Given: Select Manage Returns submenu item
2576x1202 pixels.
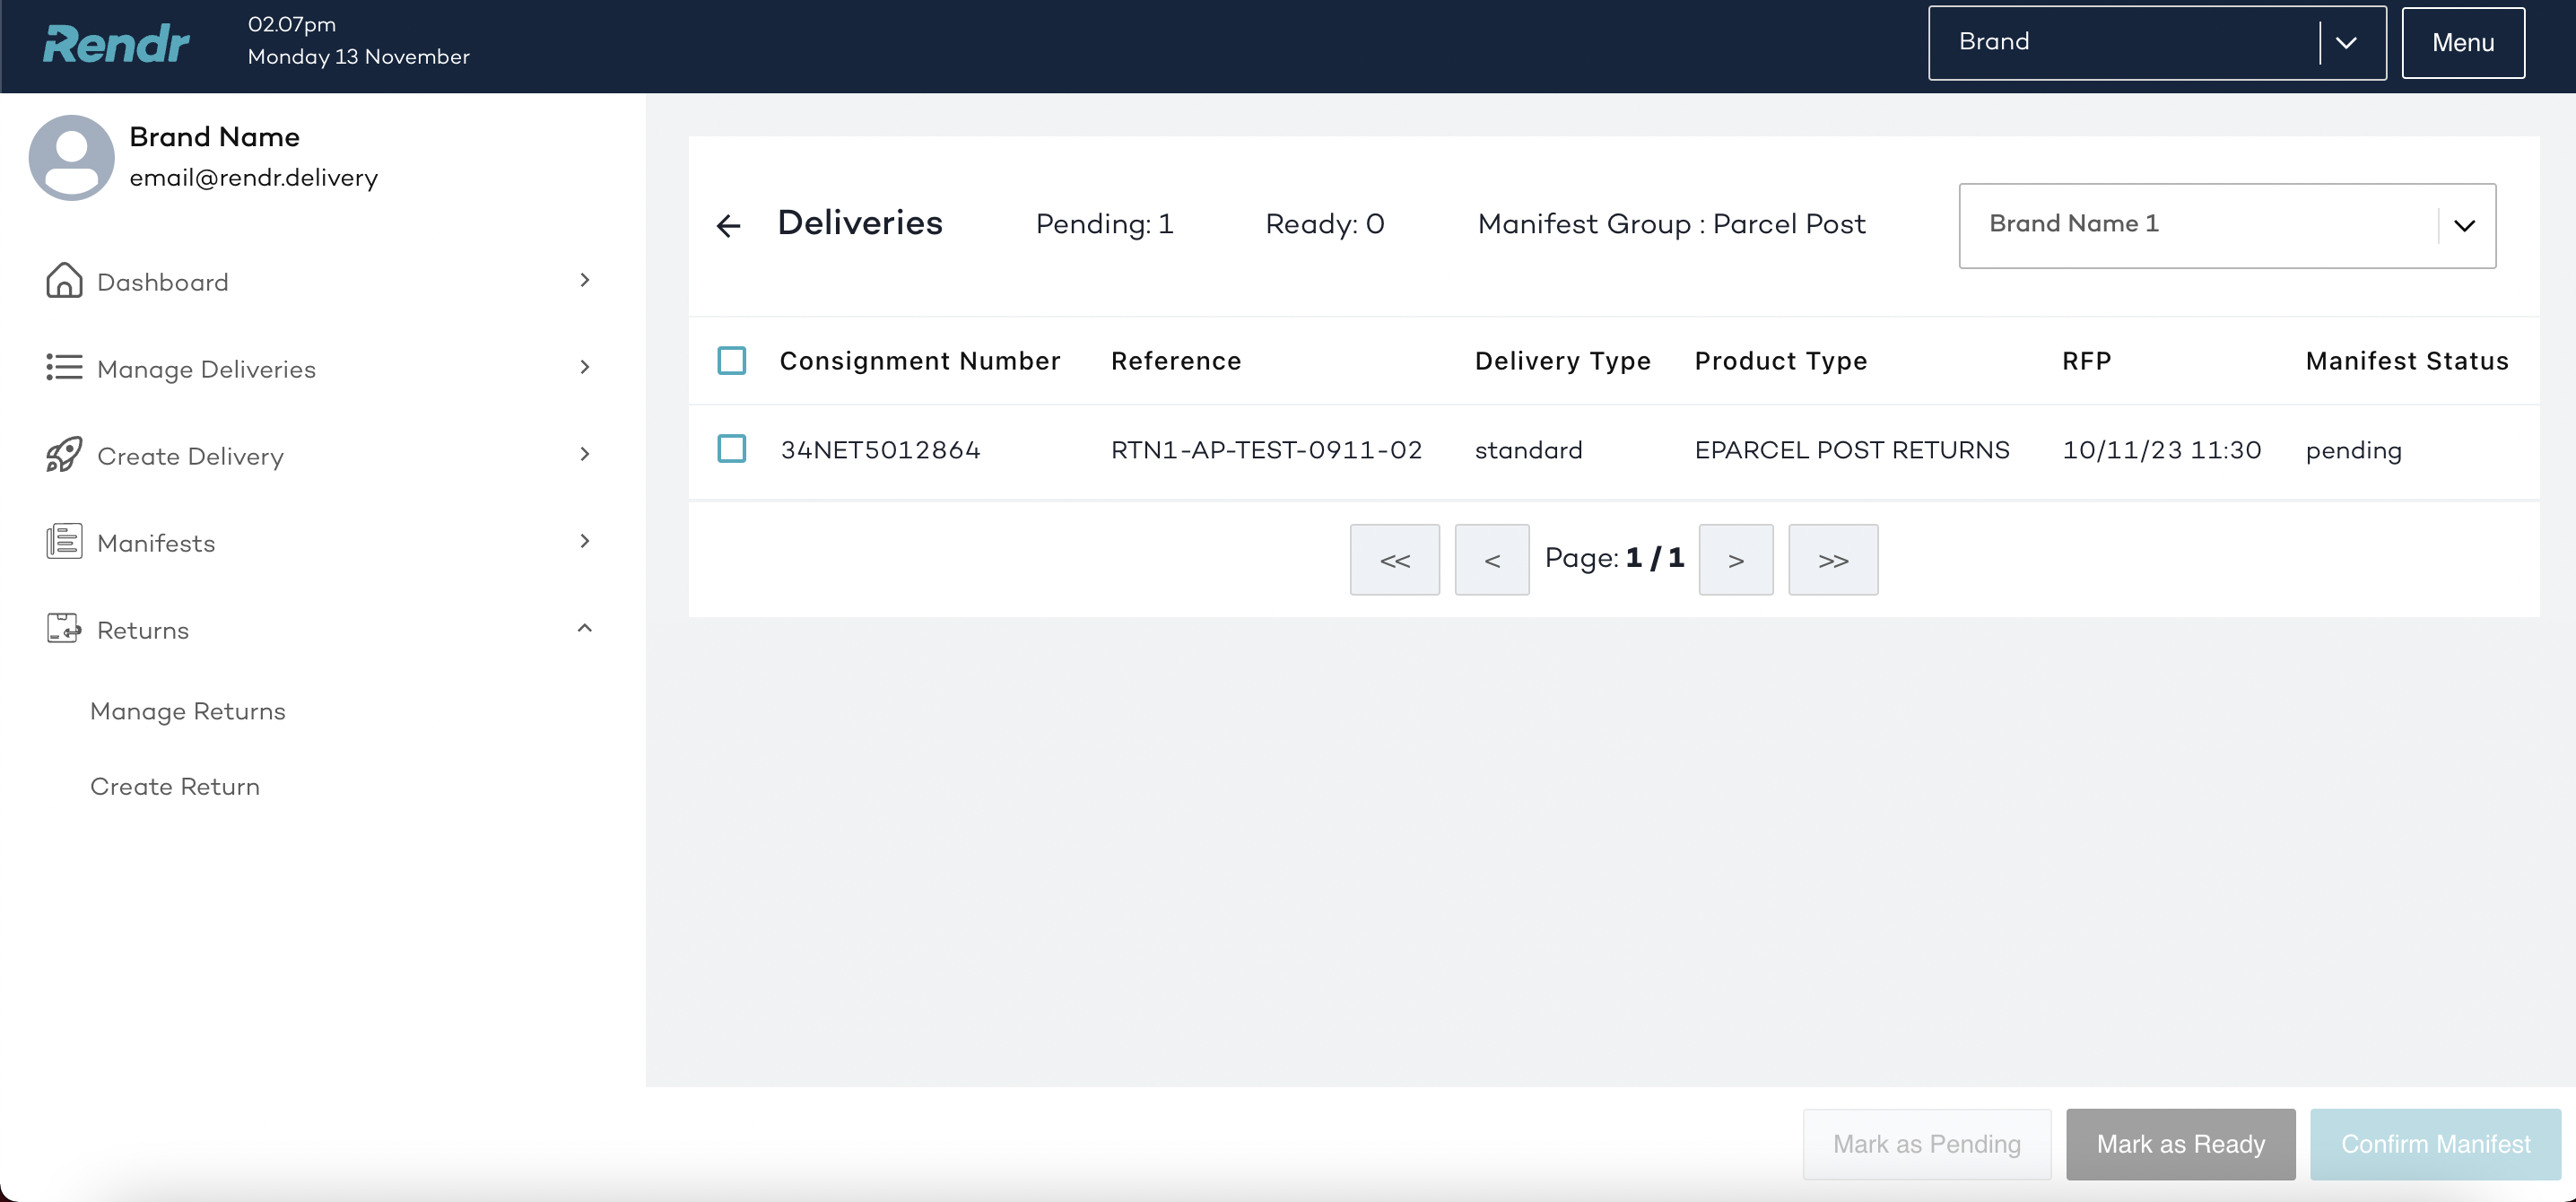Looking at the screenshot, I should pos(188,711).
